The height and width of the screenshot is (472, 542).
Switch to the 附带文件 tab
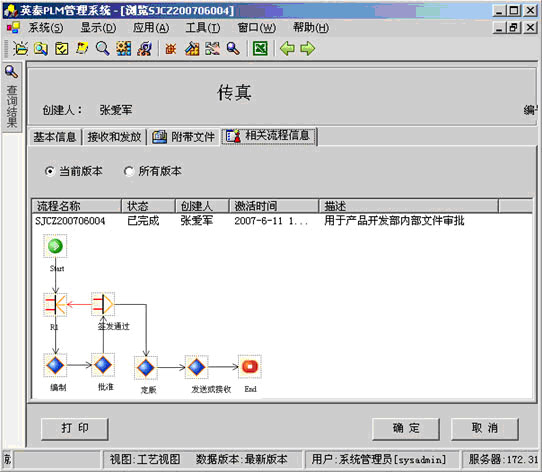tap(184, 137)
